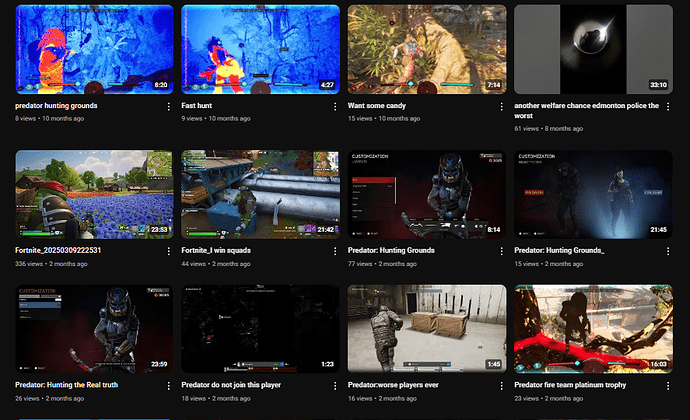Open 'Fortnite_I win squads' title link
690x420 pixels.
(216, 250)
